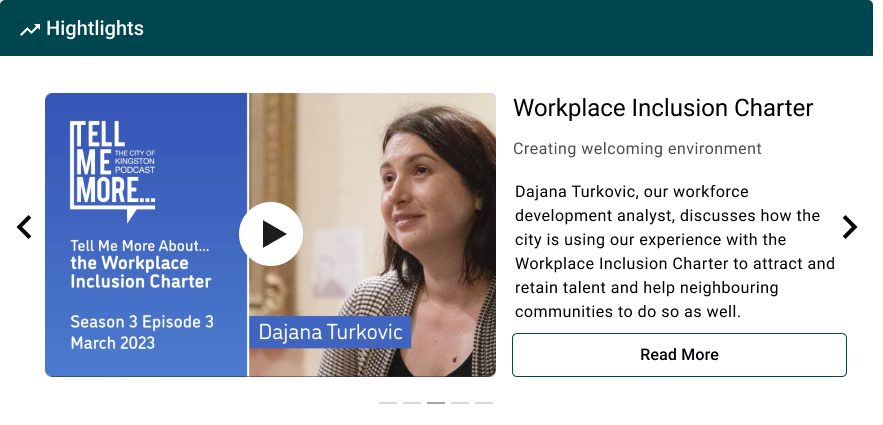Click the Dajana Turkovic name label

(330, 332)
